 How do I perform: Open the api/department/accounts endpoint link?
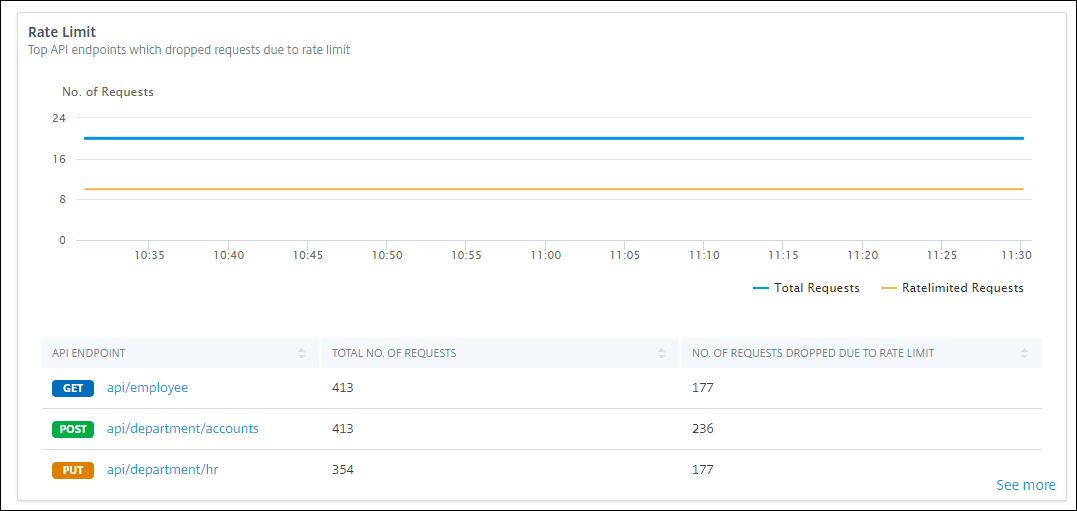click(182, 429)
